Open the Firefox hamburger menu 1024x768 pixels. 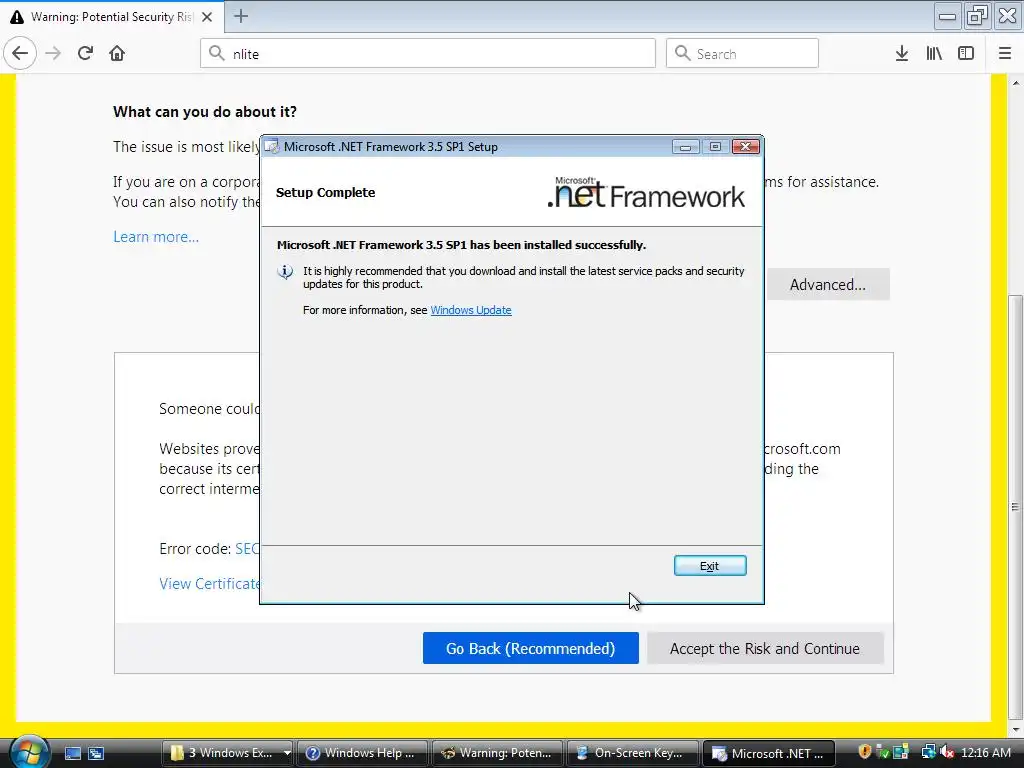pos(1004,53)
